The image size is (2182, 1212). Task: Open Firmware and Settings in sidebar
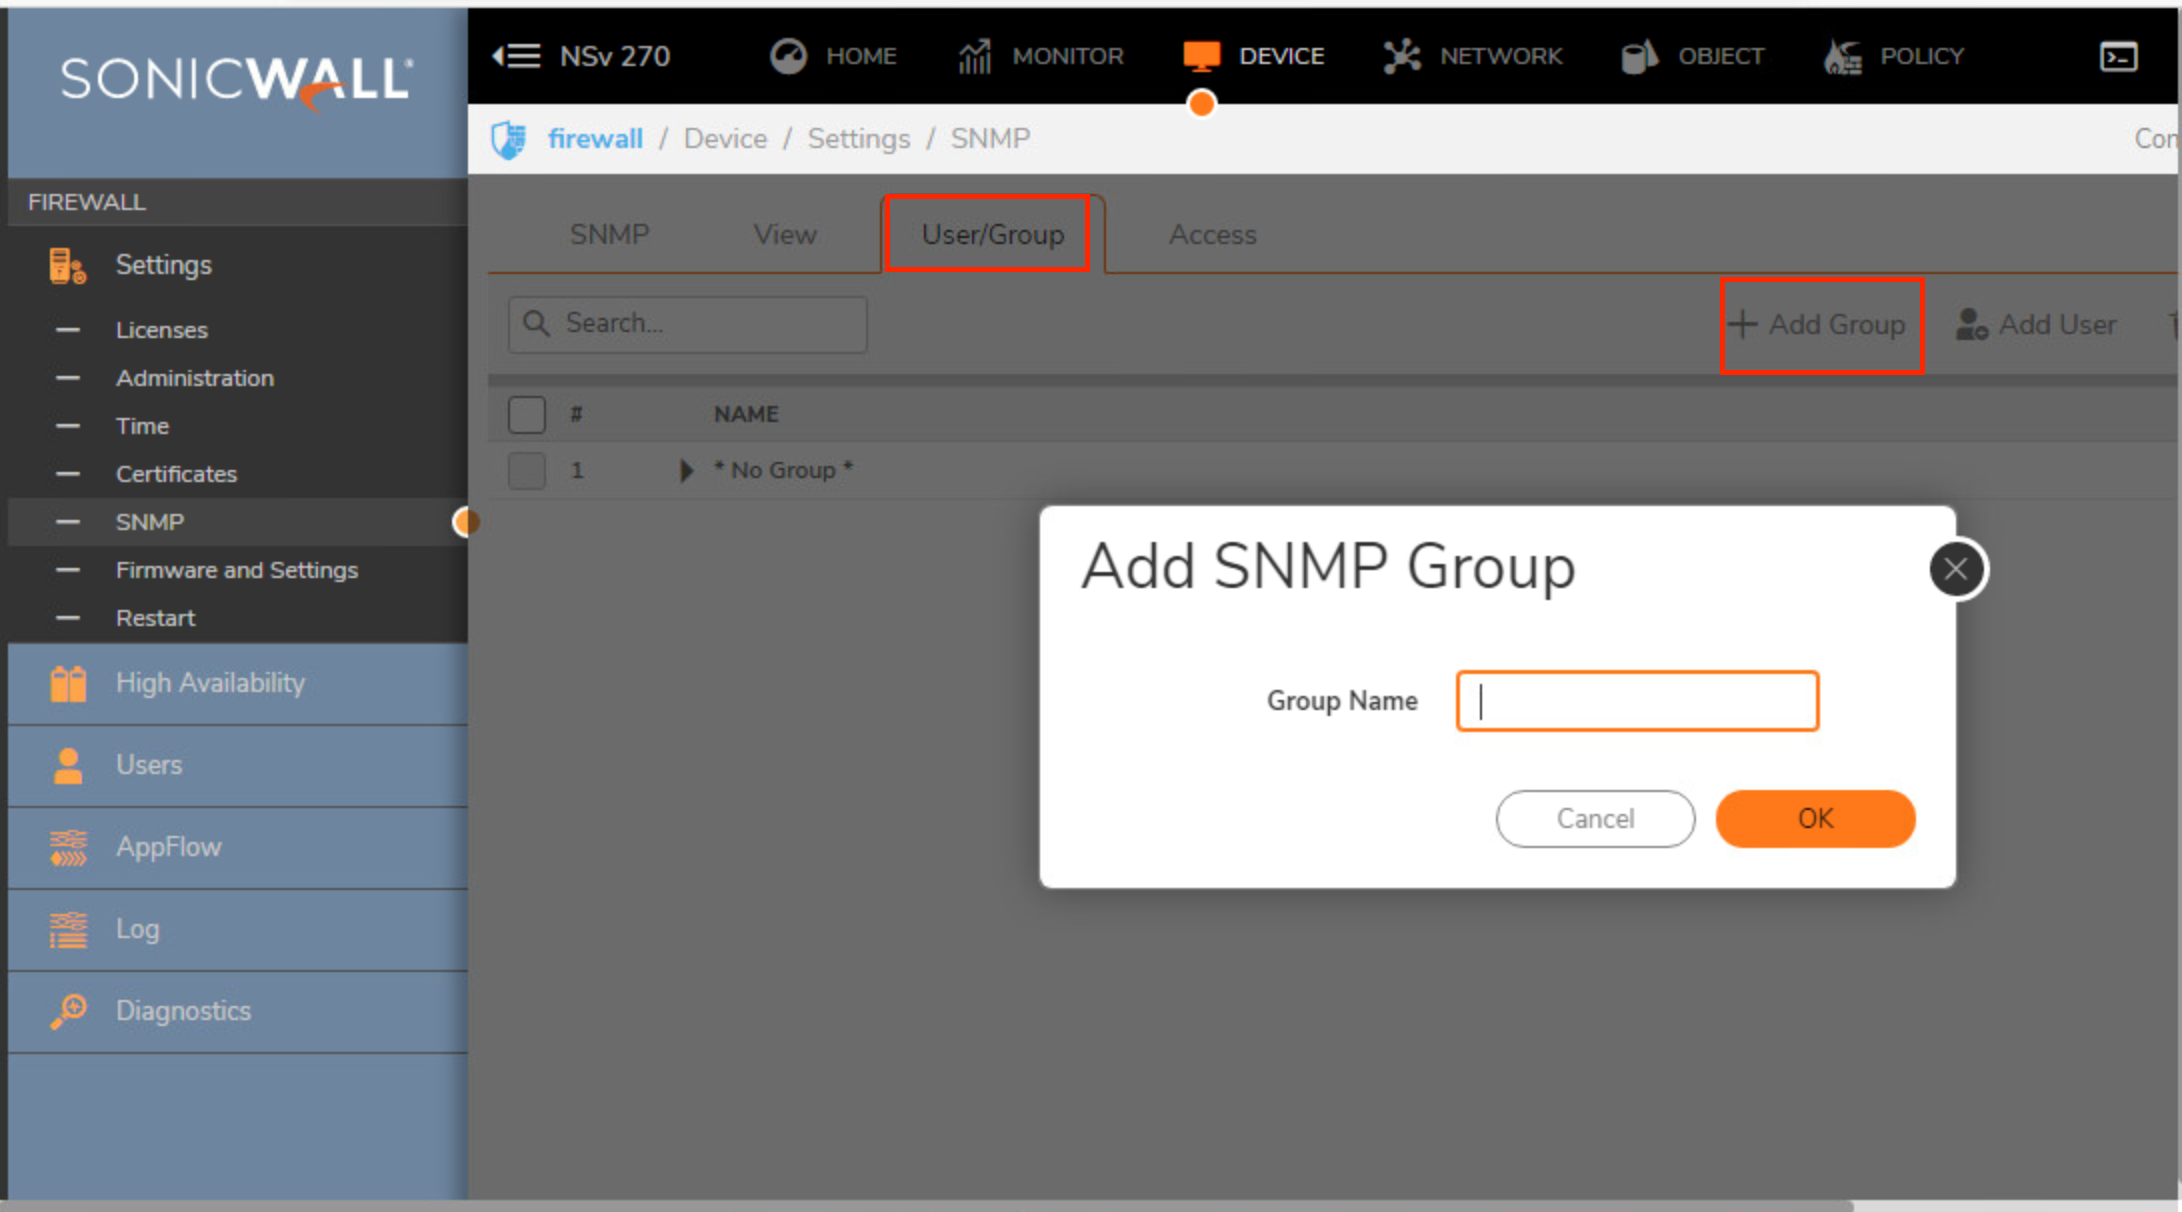[x=237, y=570]
